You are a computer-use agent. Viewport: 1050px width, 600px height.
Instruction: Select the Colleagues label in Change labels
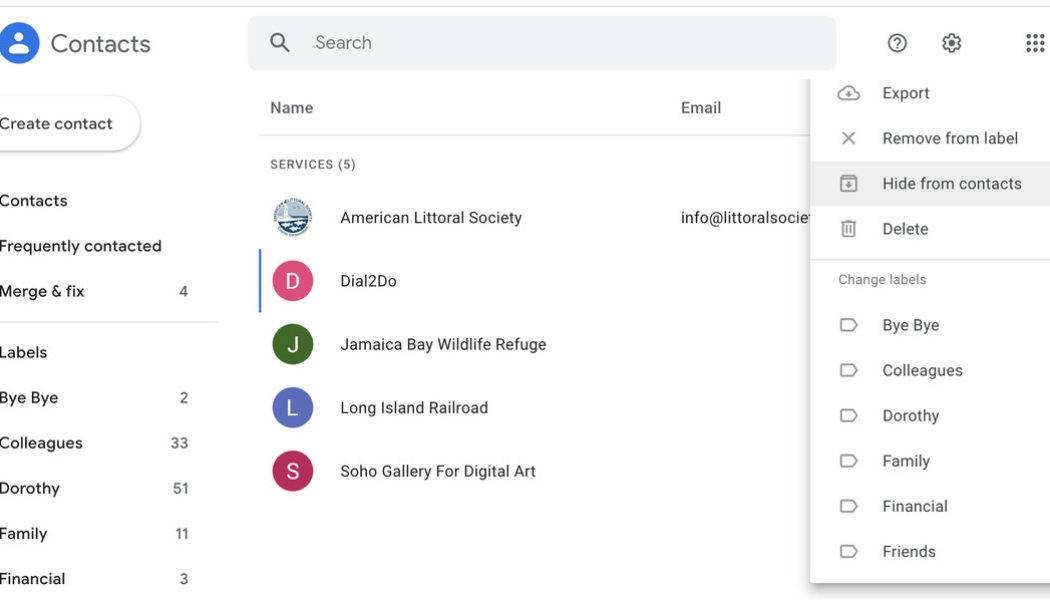(922, 370)
